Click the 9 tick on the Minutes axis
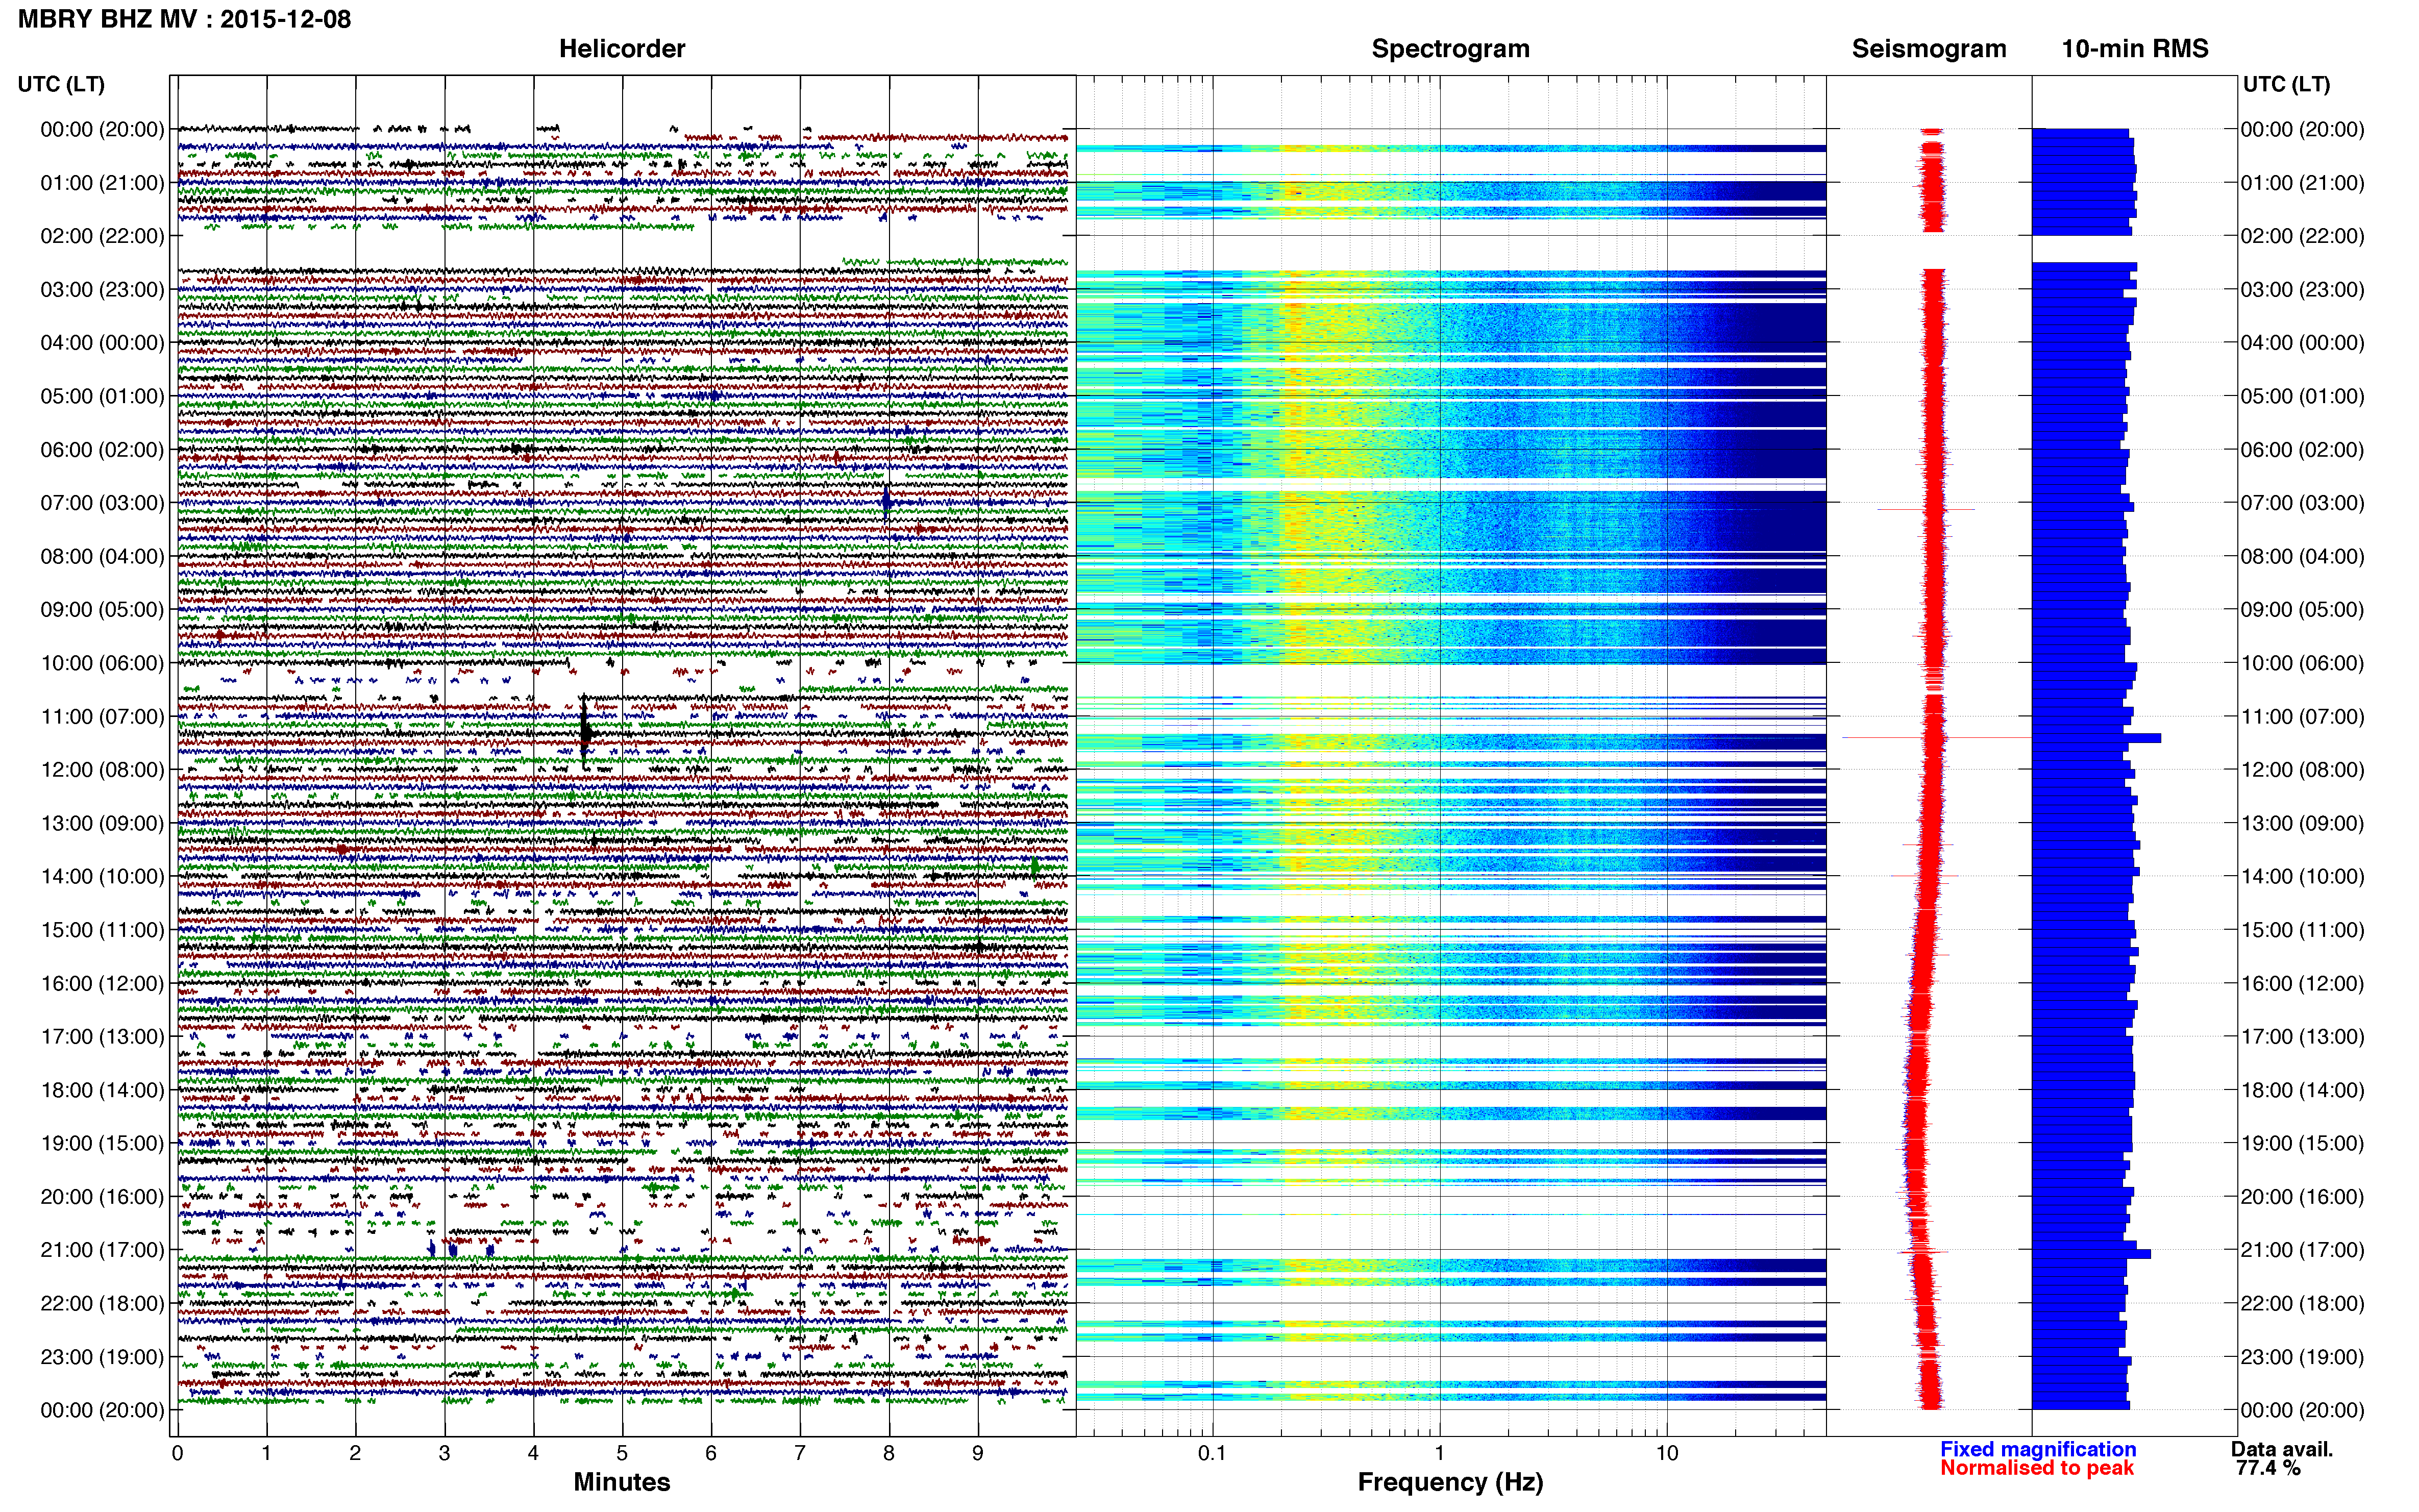Viewport: 2419px width, 1512px height. point(978,1453)
